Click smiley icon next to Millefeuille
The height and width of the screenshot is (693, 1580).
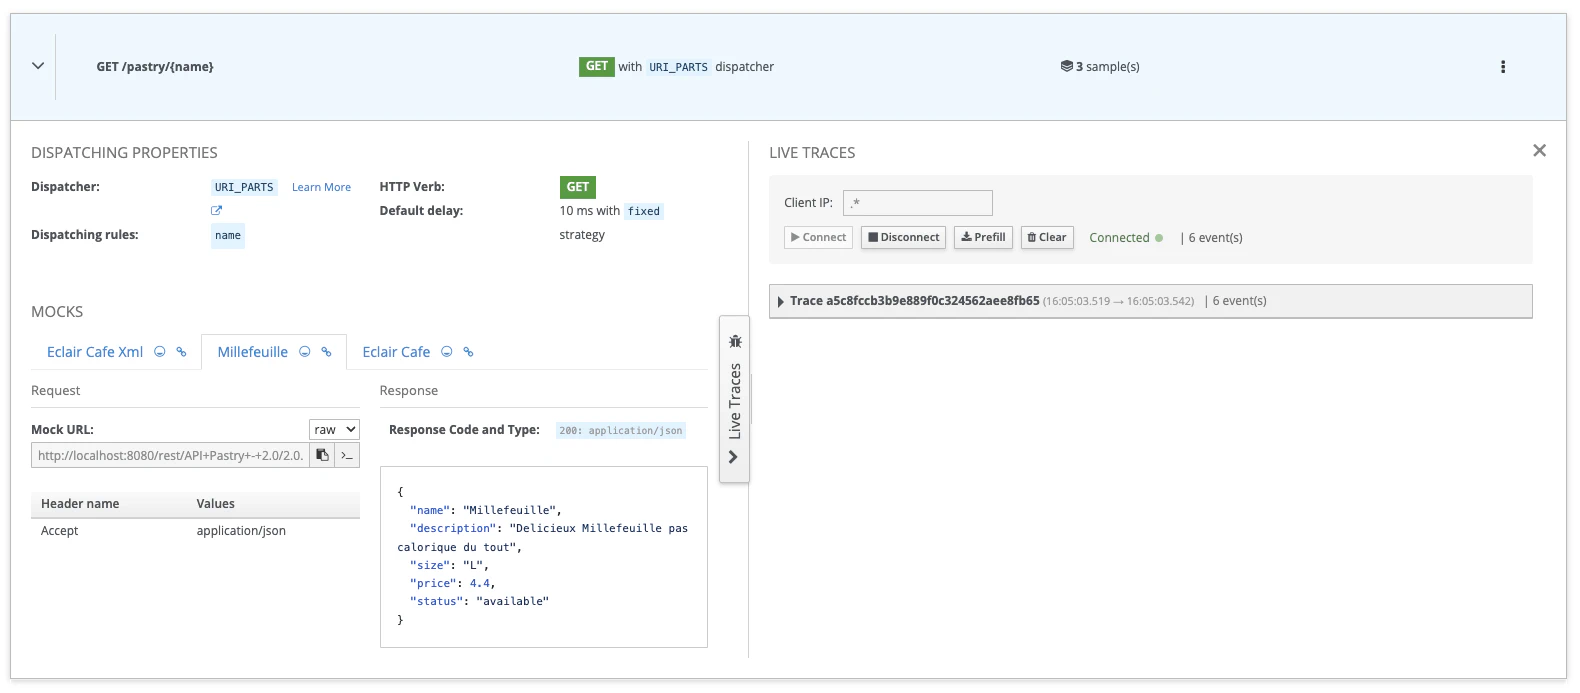305,352
